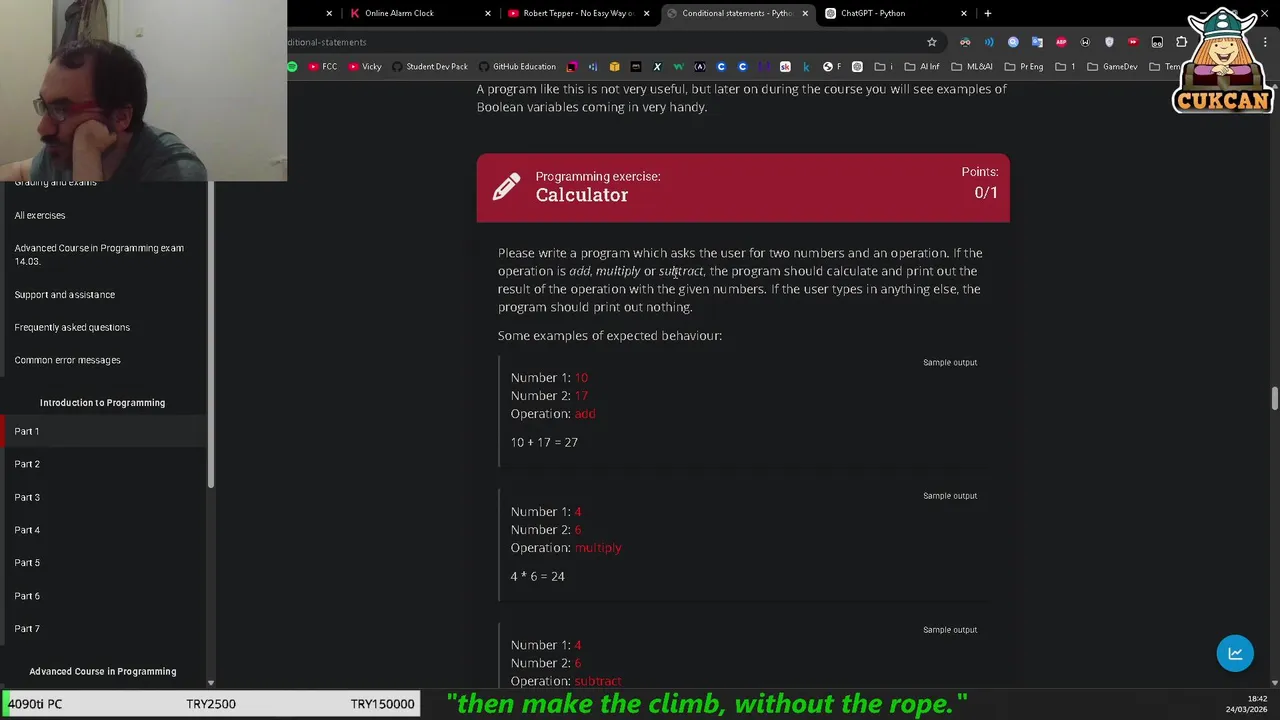Open Frequently asked questions page

pos(72,327)
